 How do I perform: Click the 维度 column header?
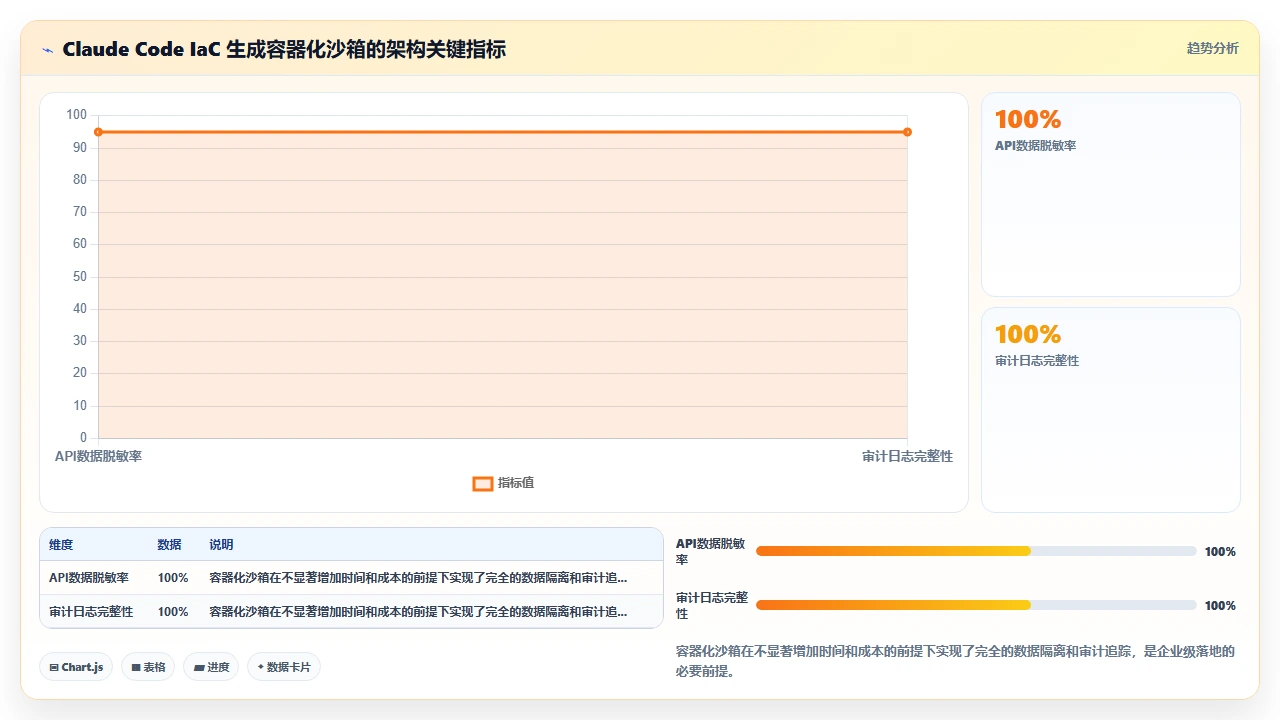61,545
